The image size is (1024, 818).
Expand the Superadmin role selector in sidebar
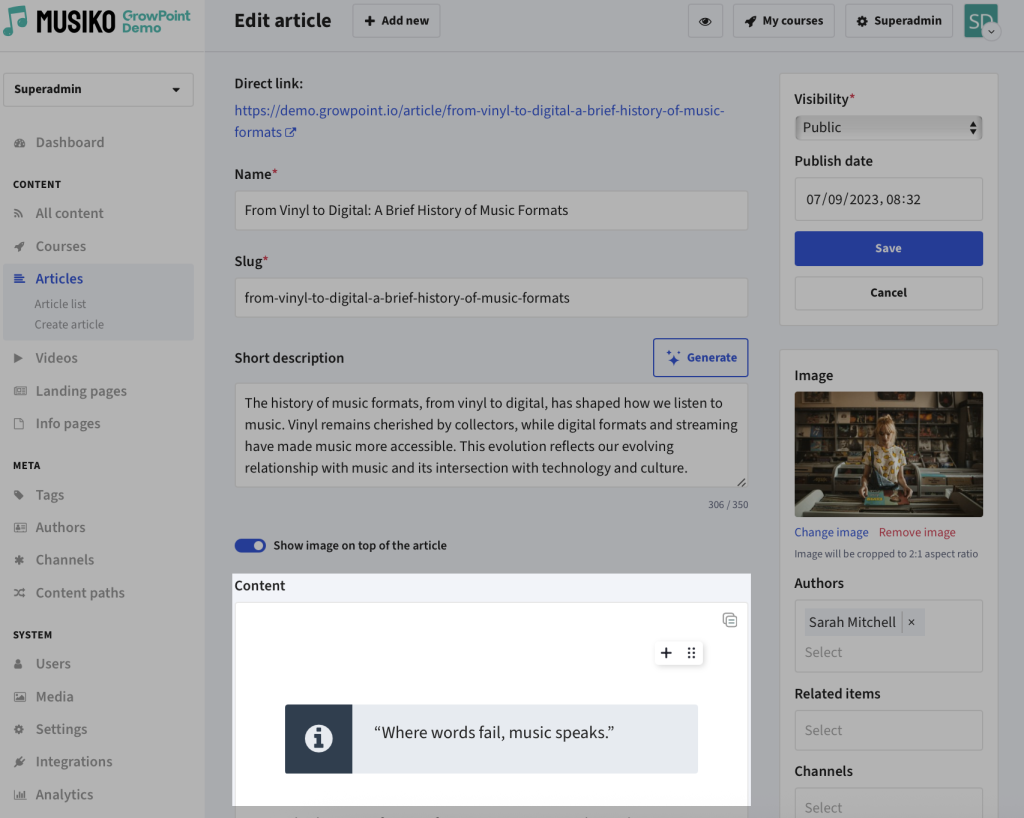98,89
